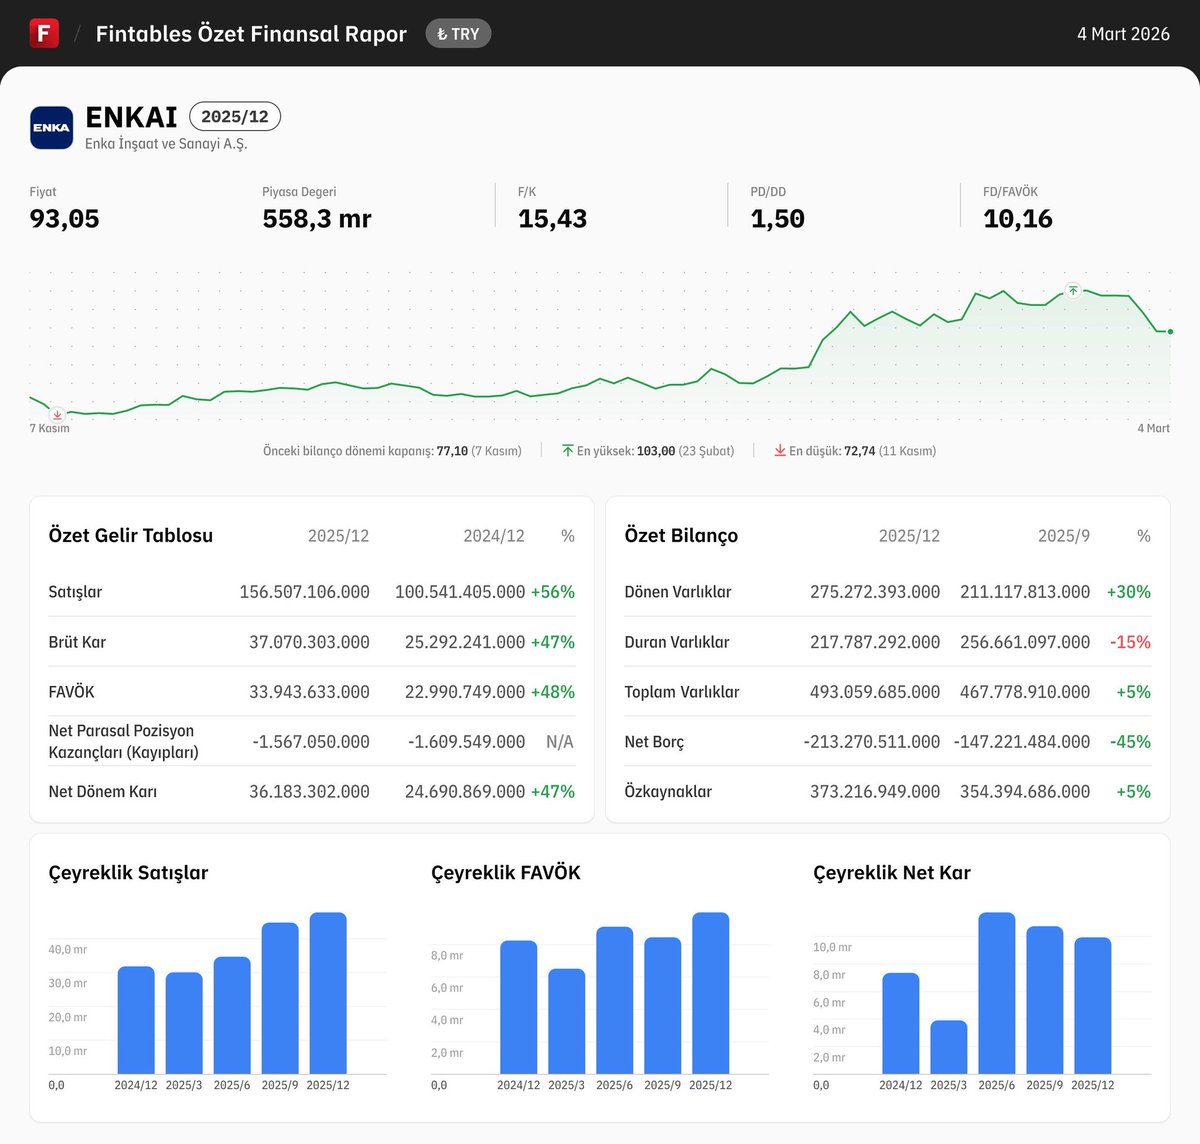This screenshot has width=1200, height=1144.
Task: Click the FAVÖK +48% change
Action: point(553,692)
